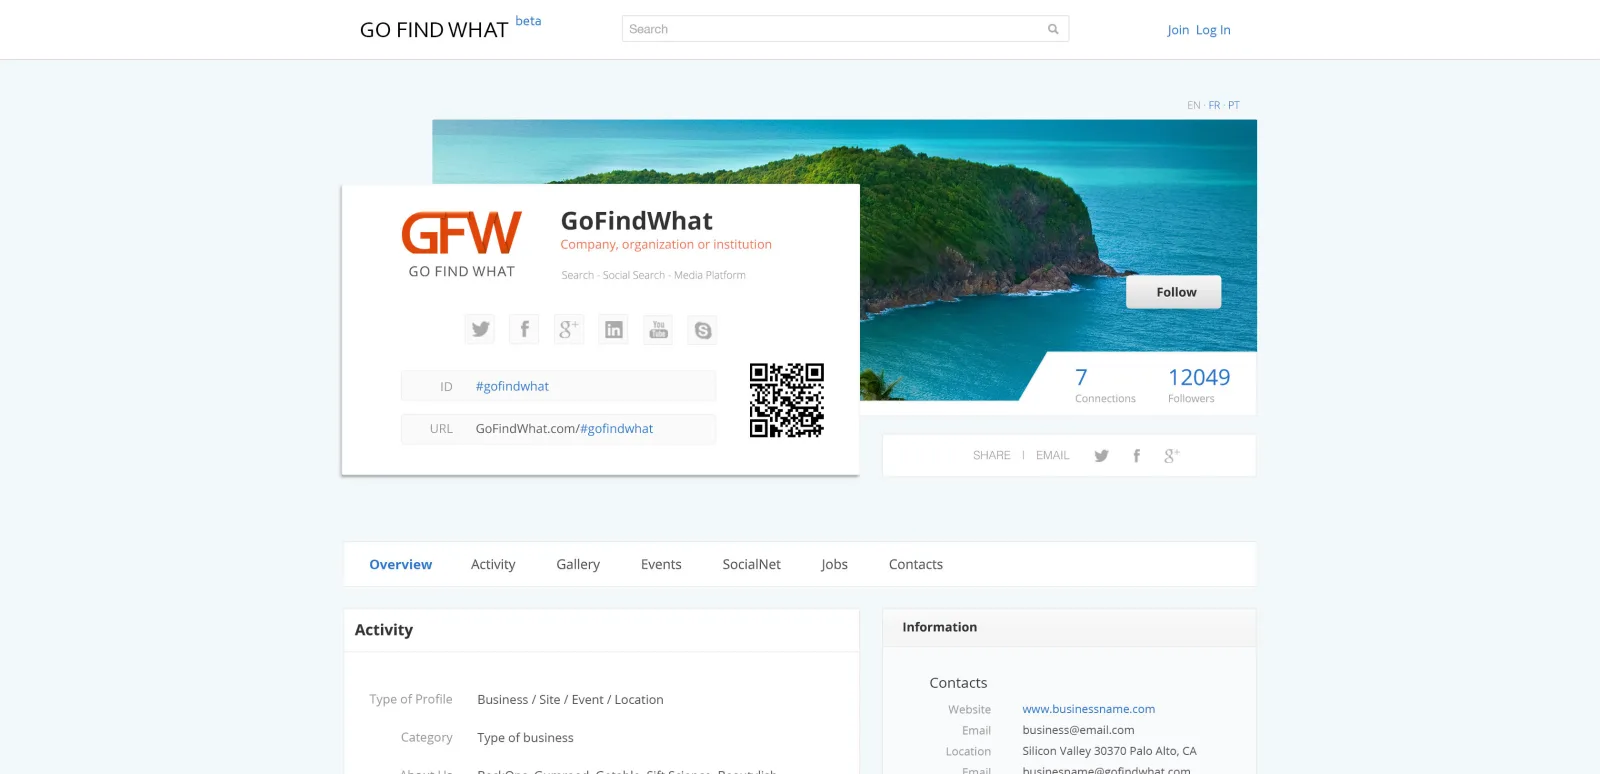This screenshot has height=774, width=1600.
Task: Click the Silicon Valley location text
Action: click(1109, 751)
